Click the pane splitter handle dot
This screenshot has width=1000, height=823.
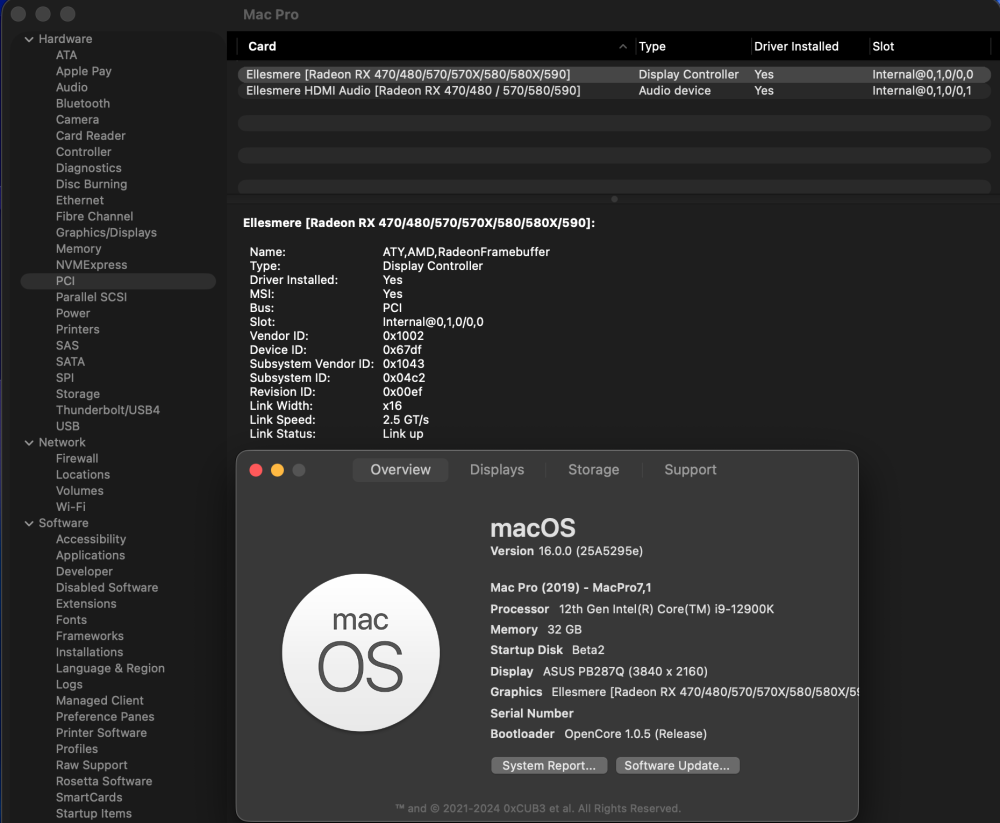tap(614, 199)
